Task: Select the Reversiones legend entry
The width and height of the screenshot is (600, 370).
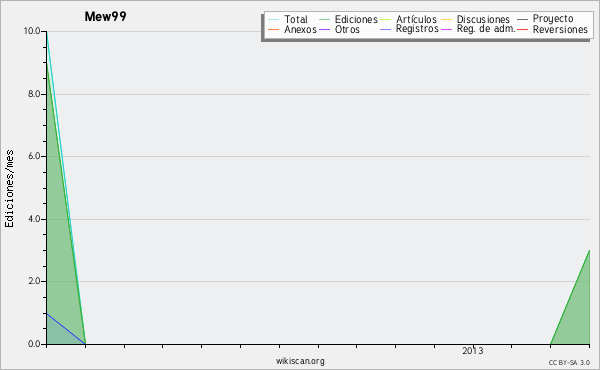Action: coord(553,29)
